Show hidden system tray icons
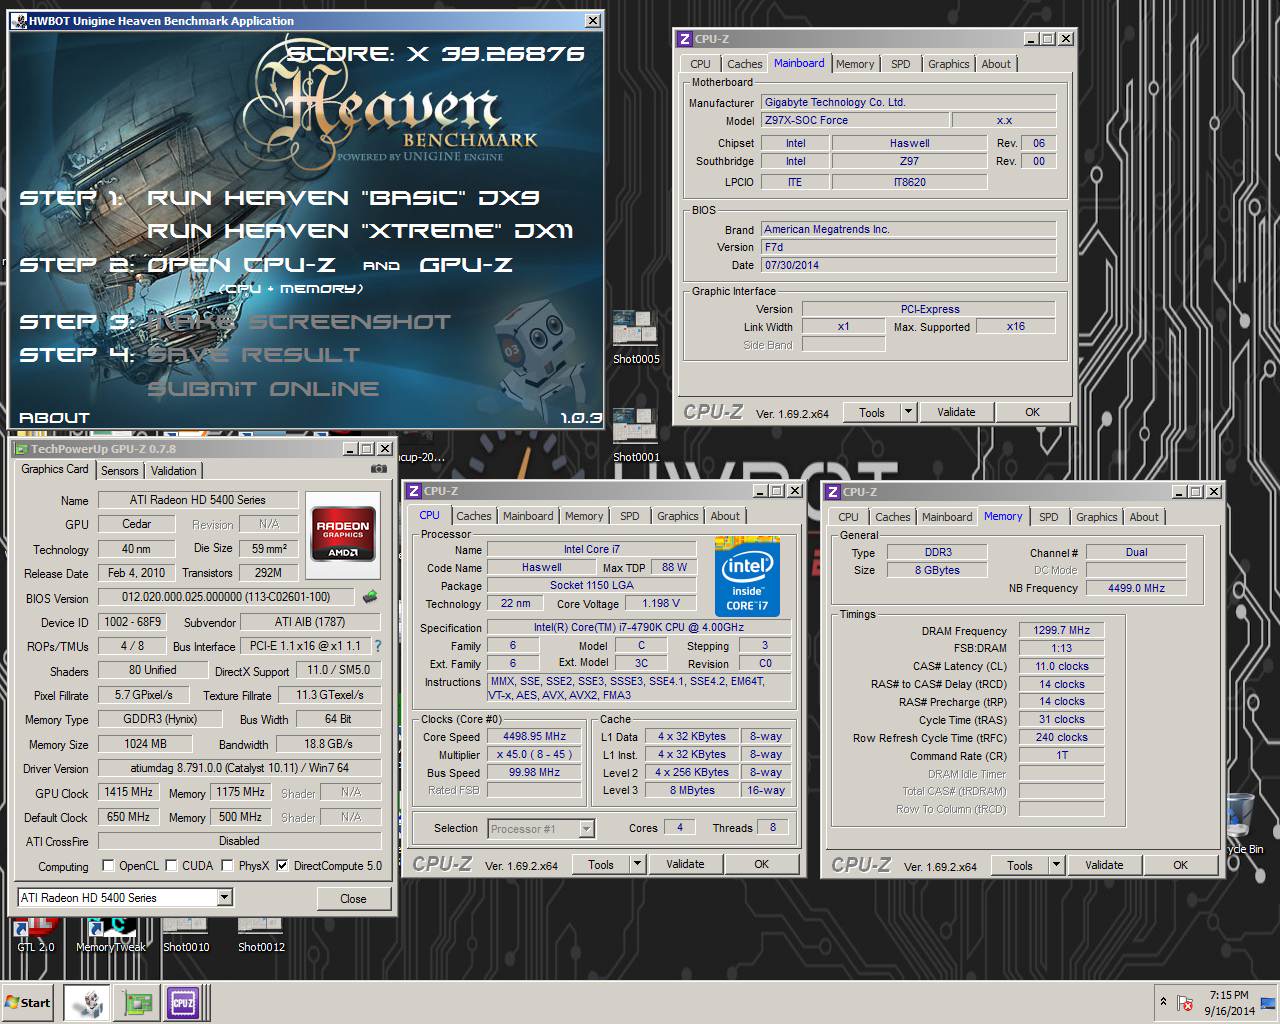 [1163, 1001]
